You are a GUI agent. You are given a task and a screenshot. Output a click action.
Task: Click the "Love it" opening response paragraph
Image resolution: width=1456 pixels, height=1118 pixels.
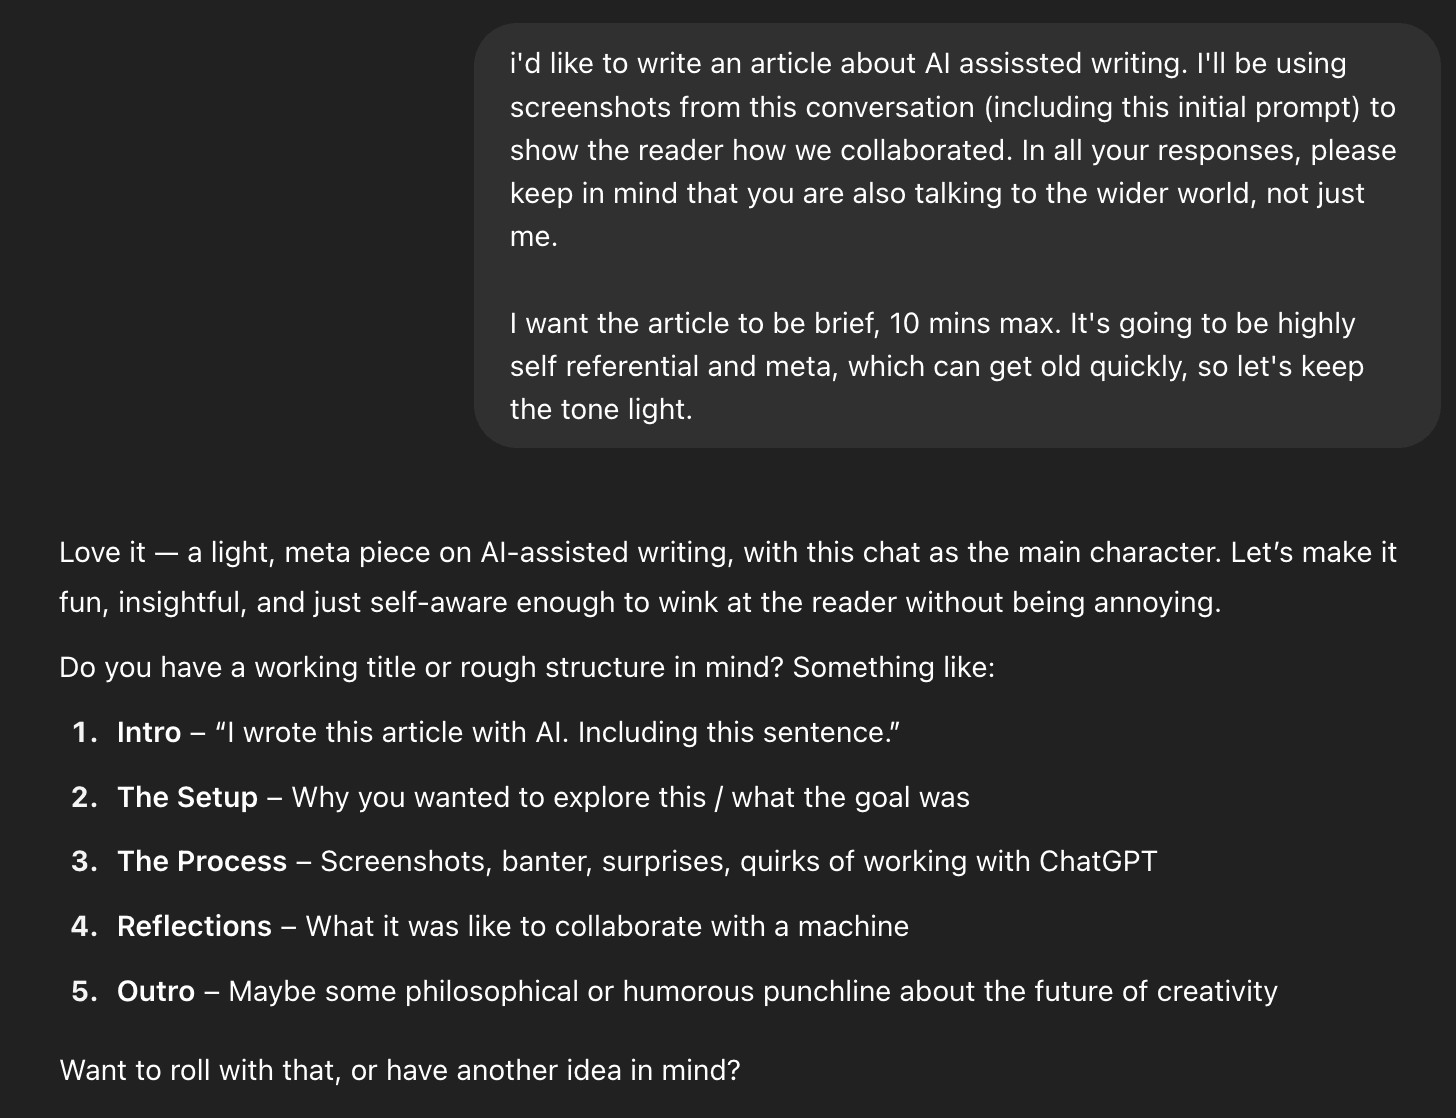click(x=728, y=577)
